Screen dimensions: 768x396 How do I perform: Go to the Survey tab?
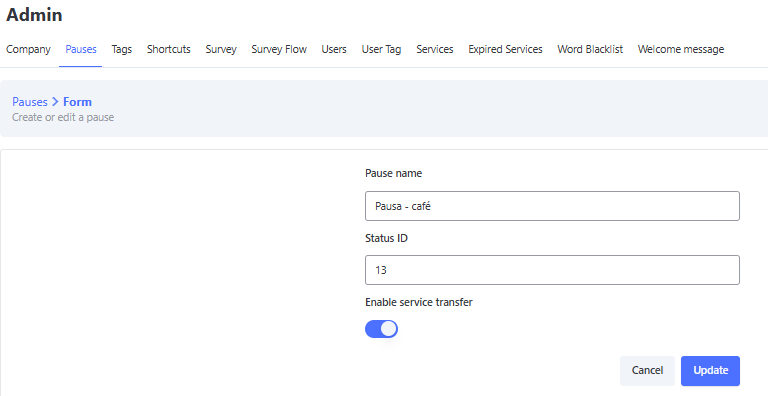(221, 49)
